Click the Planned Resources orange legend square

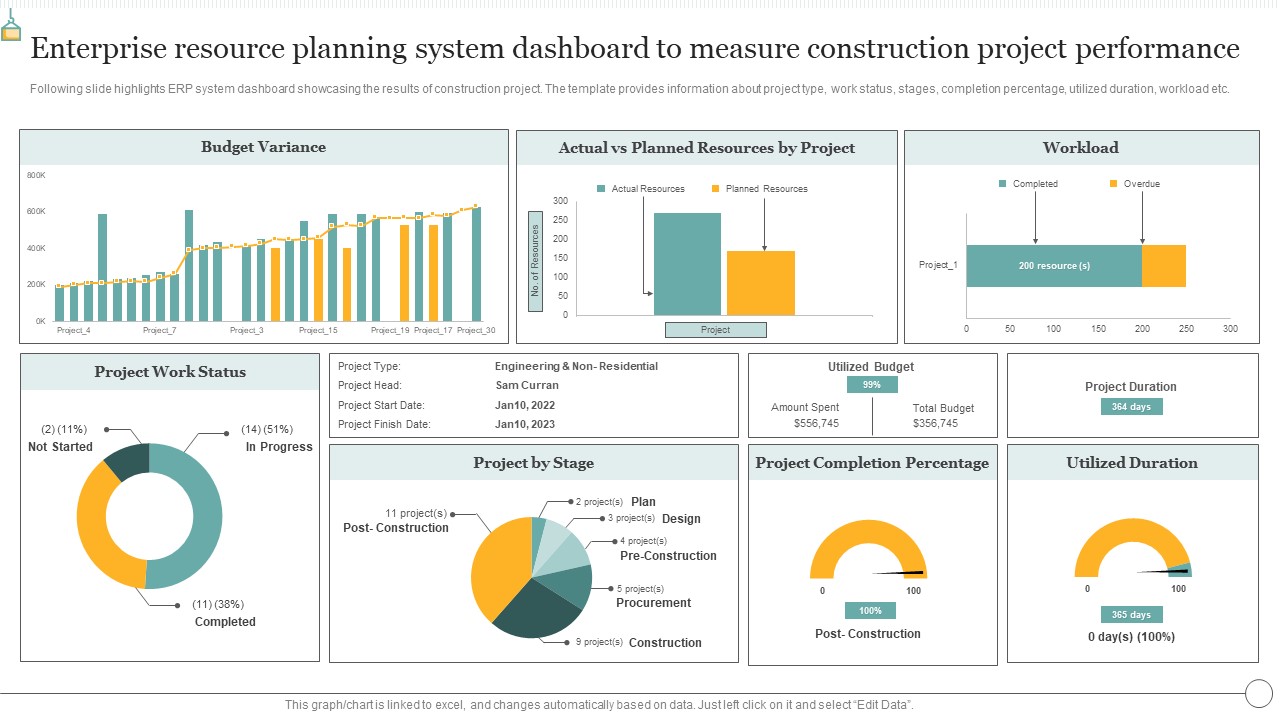715,188
